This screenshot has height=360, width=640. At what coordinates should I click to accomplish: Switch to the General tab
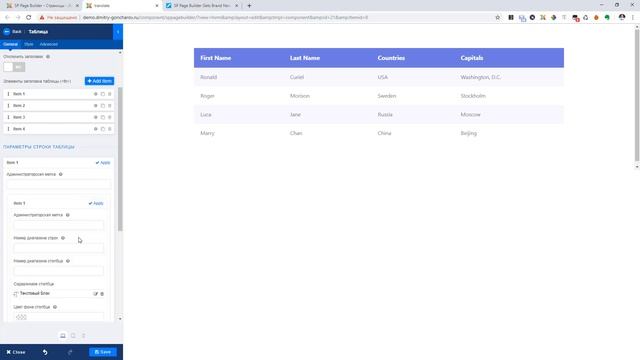tap(10, 44)
